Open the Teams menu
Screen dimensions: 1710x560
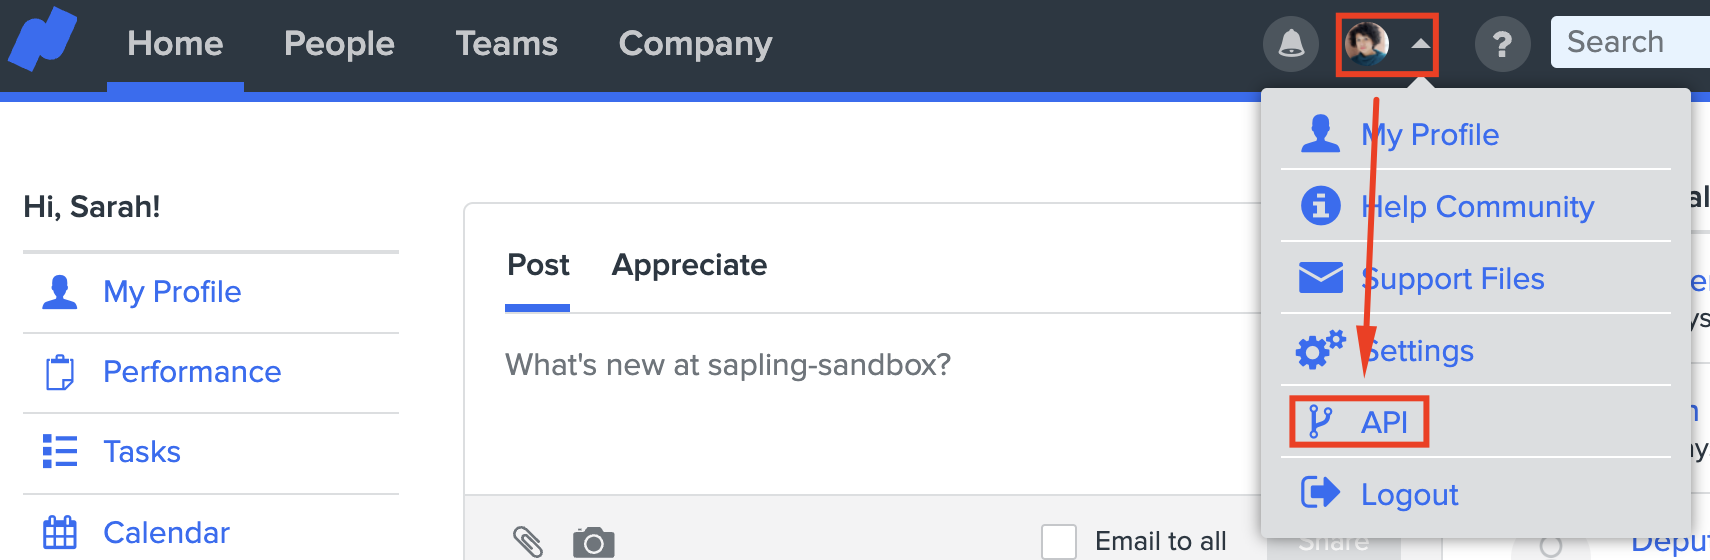tap(506, 44)
